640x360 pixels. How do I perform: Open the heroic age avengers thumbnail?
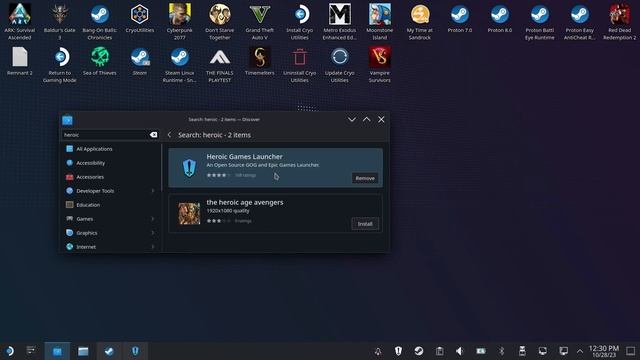(x=189, y=213)
